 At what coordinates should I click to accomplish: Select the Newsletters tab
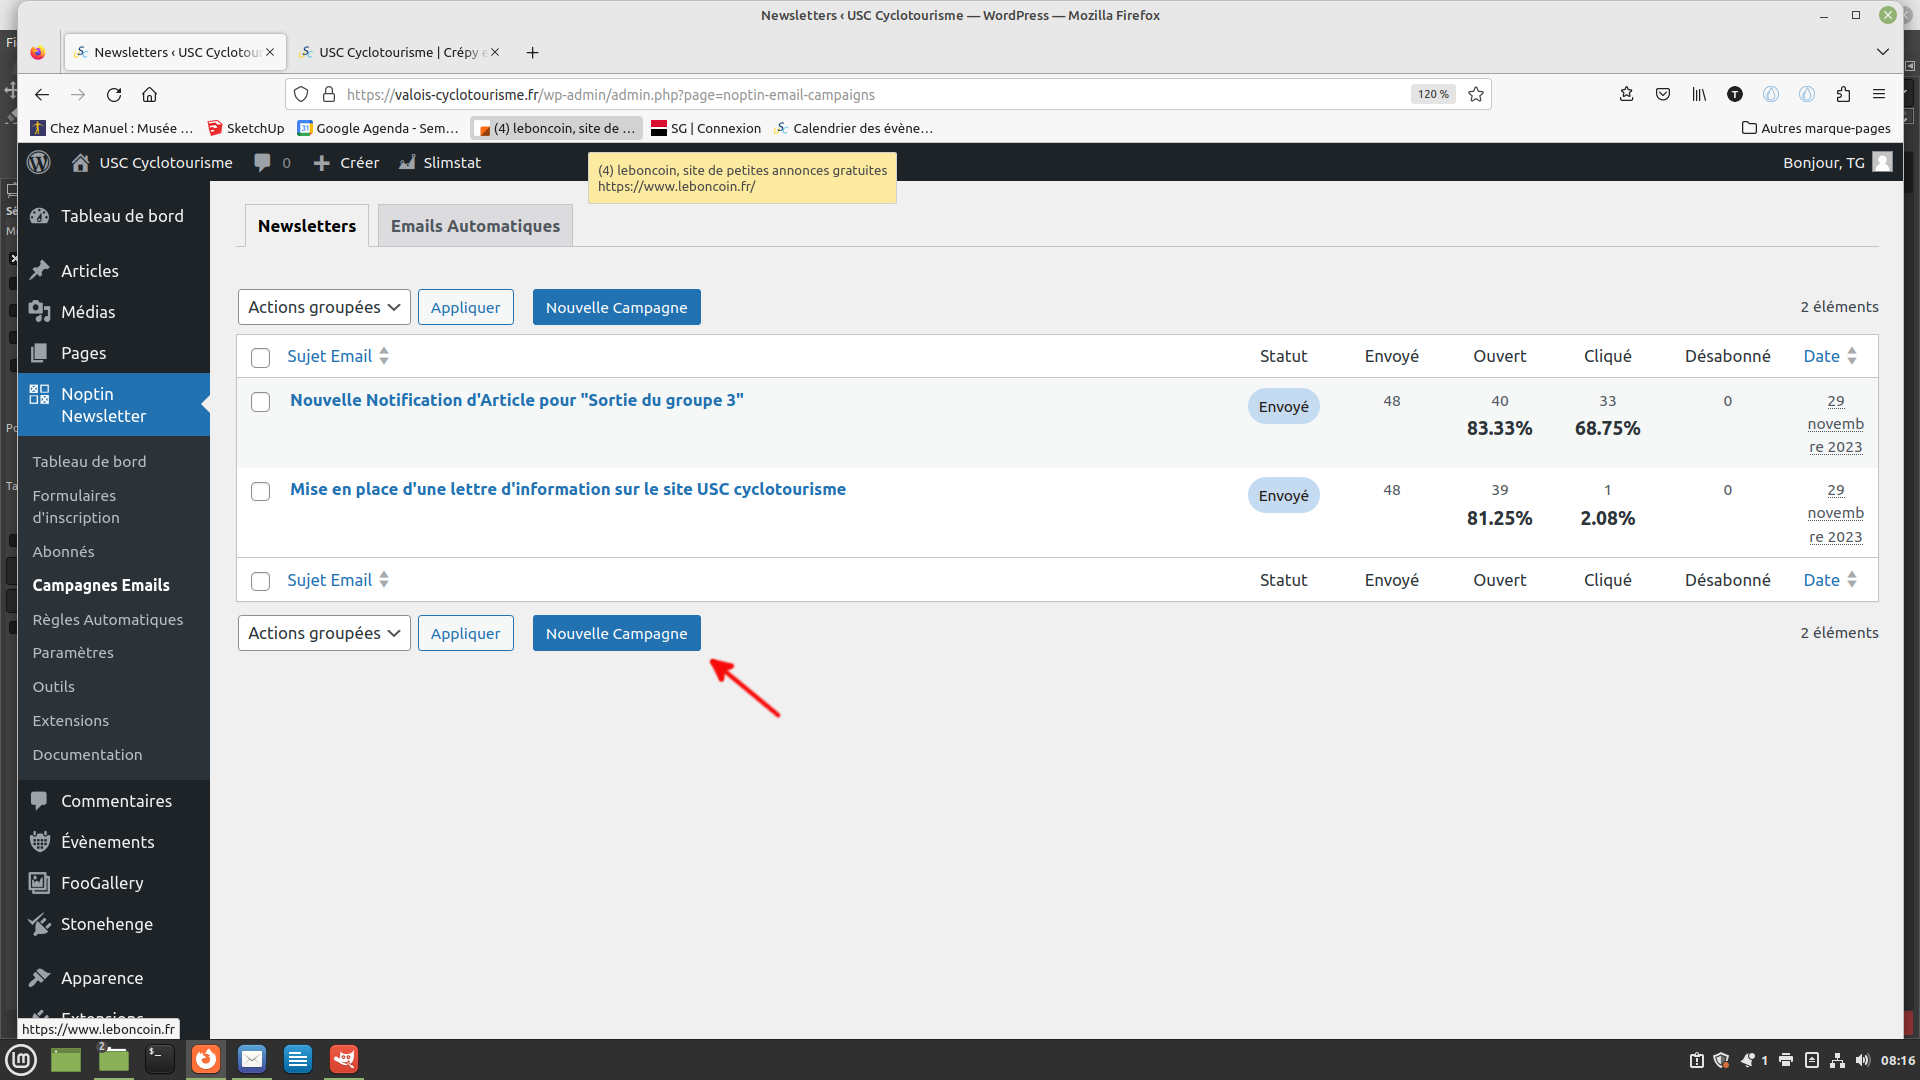[x=307, y=226]
